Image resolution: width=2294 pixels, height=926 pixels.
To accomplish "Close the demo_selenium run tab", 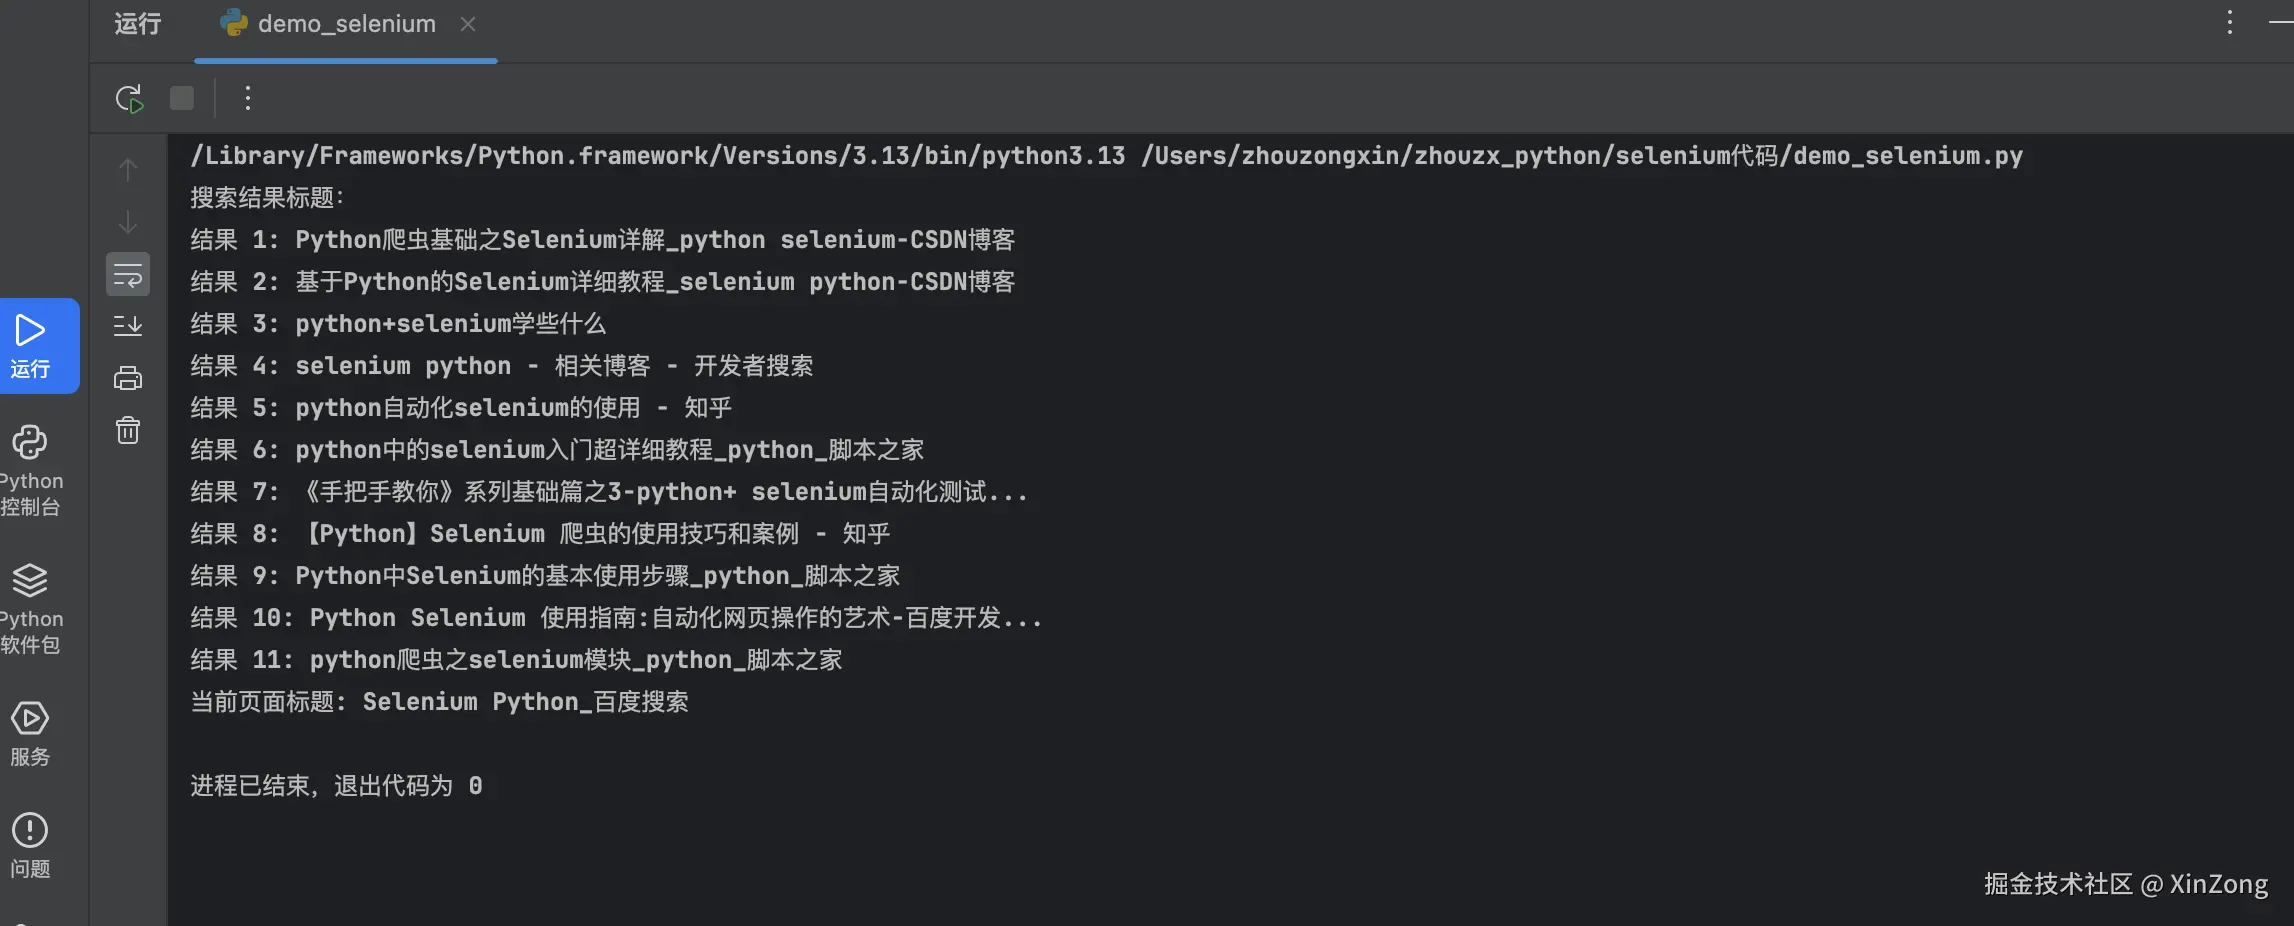I will 468,24.
